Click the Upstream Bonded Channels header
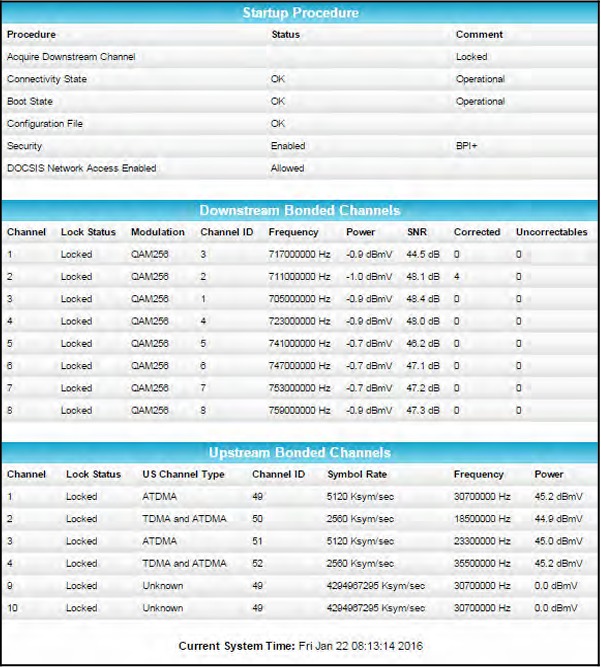601x667 pixels. (300, 452)
